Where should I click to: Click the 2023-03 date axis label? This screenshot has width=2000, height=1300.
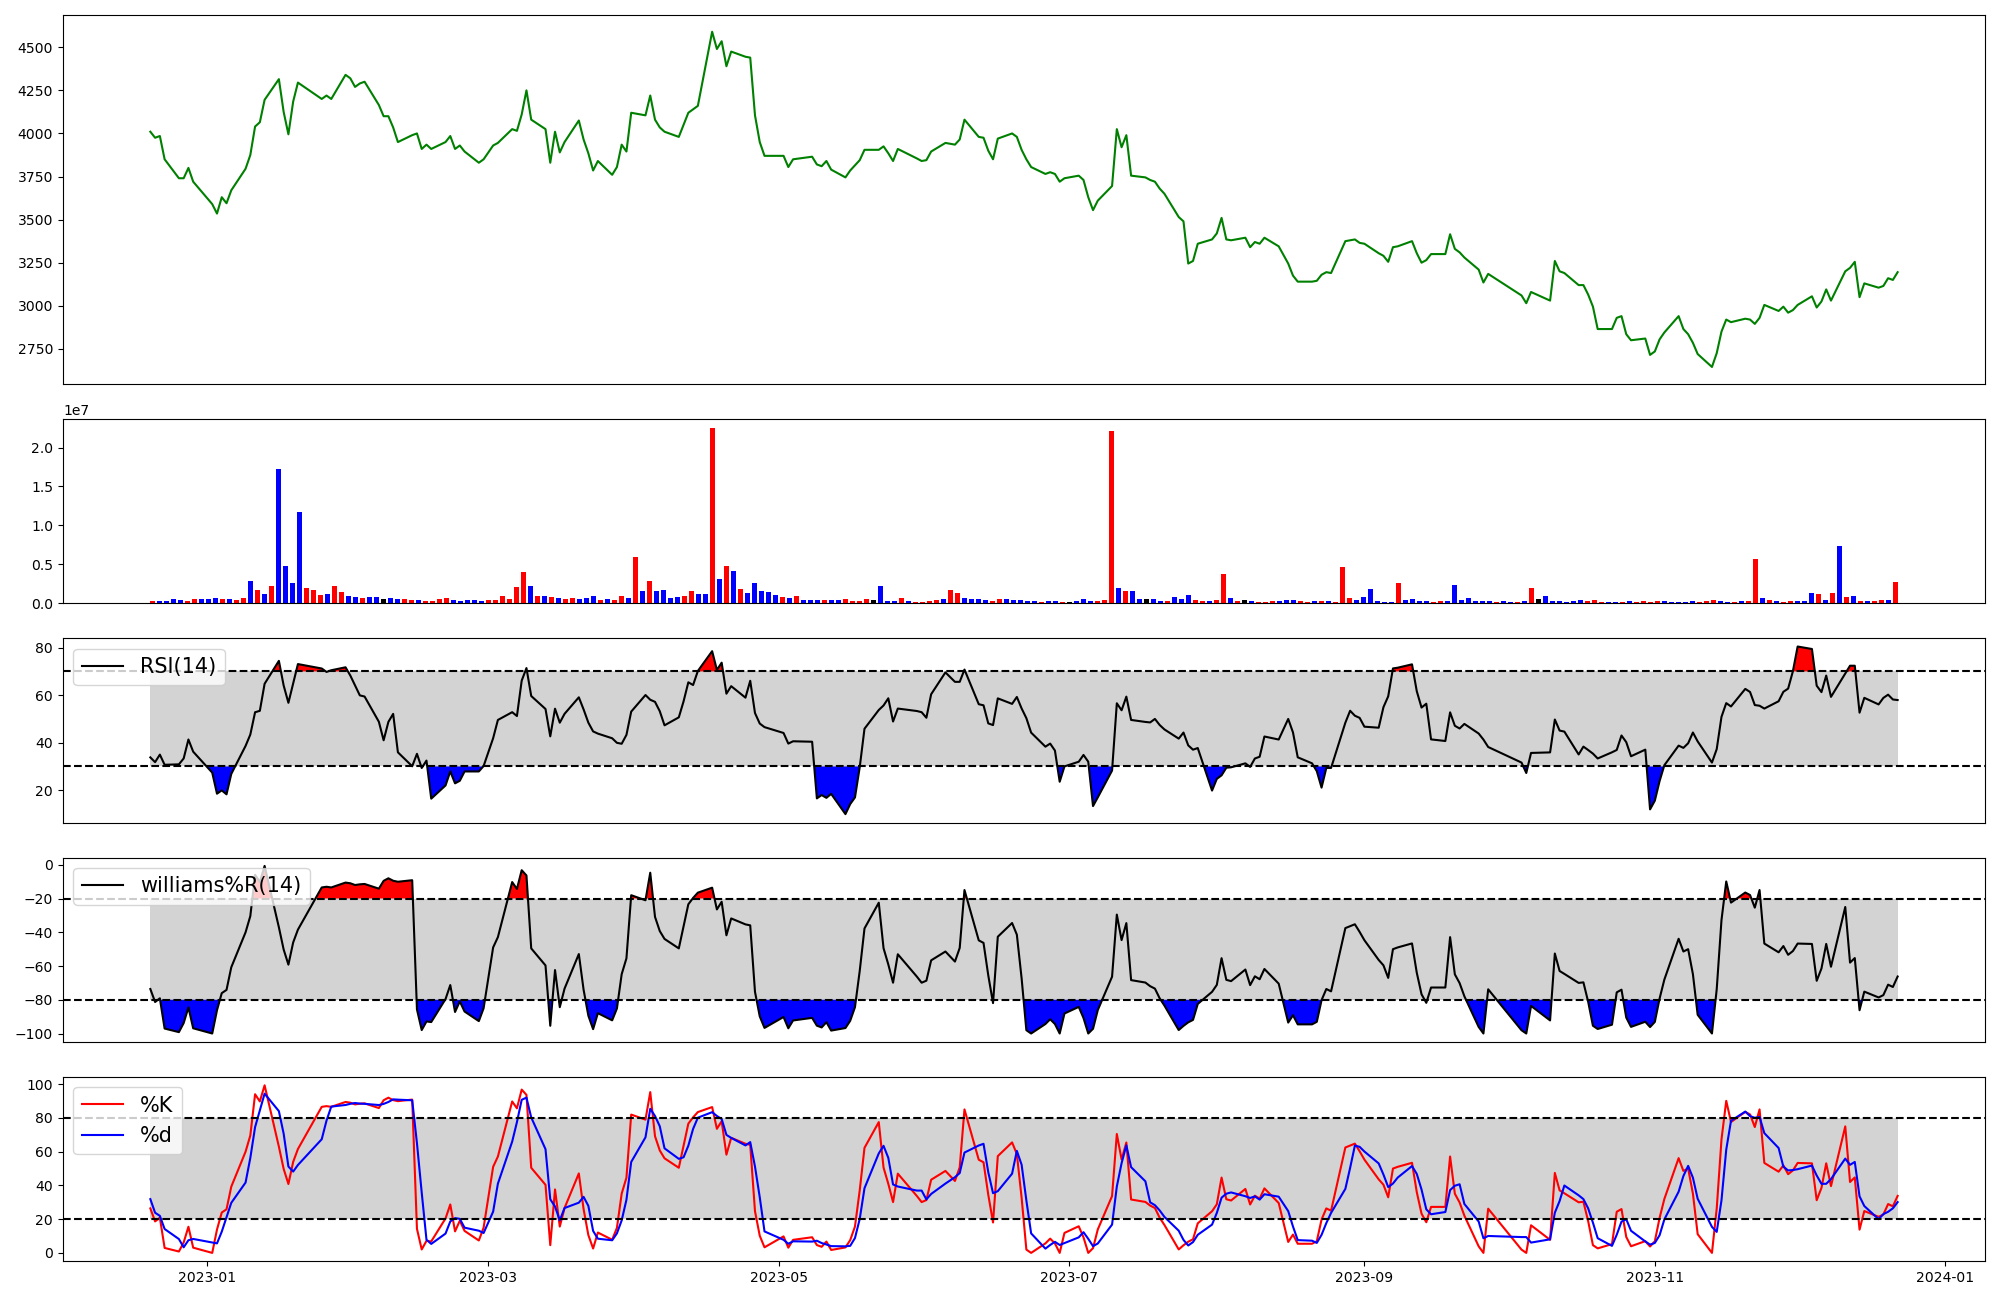(x=488, y=1277)
